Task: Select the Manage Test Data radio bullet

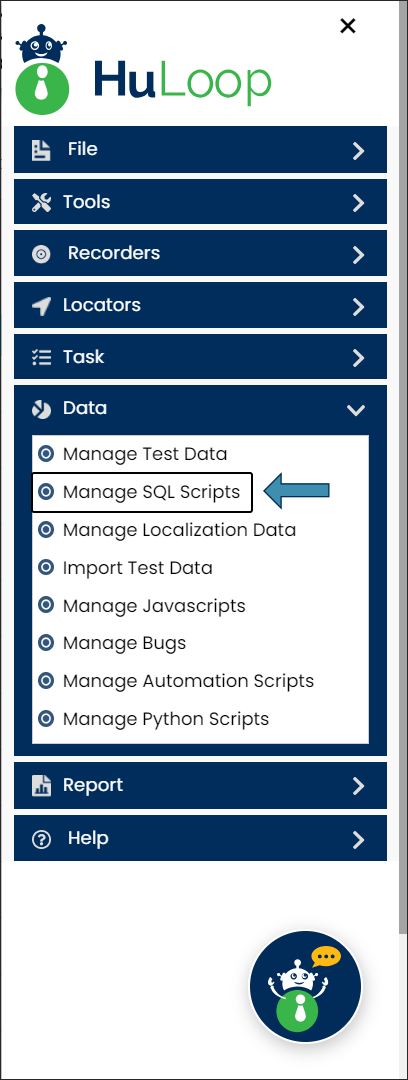Action: coord(46,454)
